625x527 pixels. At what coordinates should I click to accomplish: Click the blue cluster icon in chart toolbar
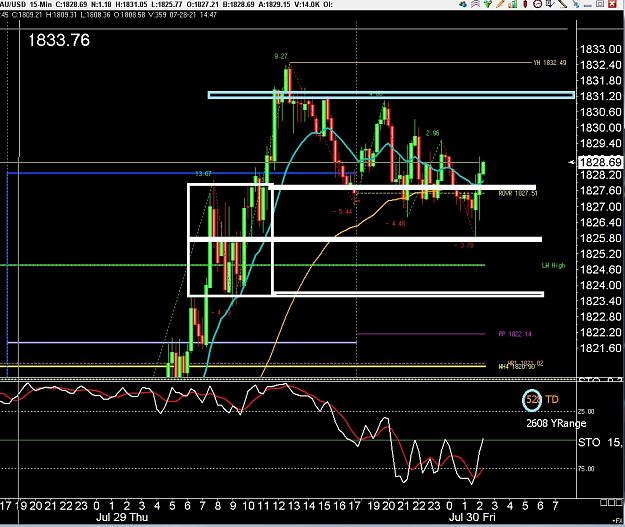463,4
